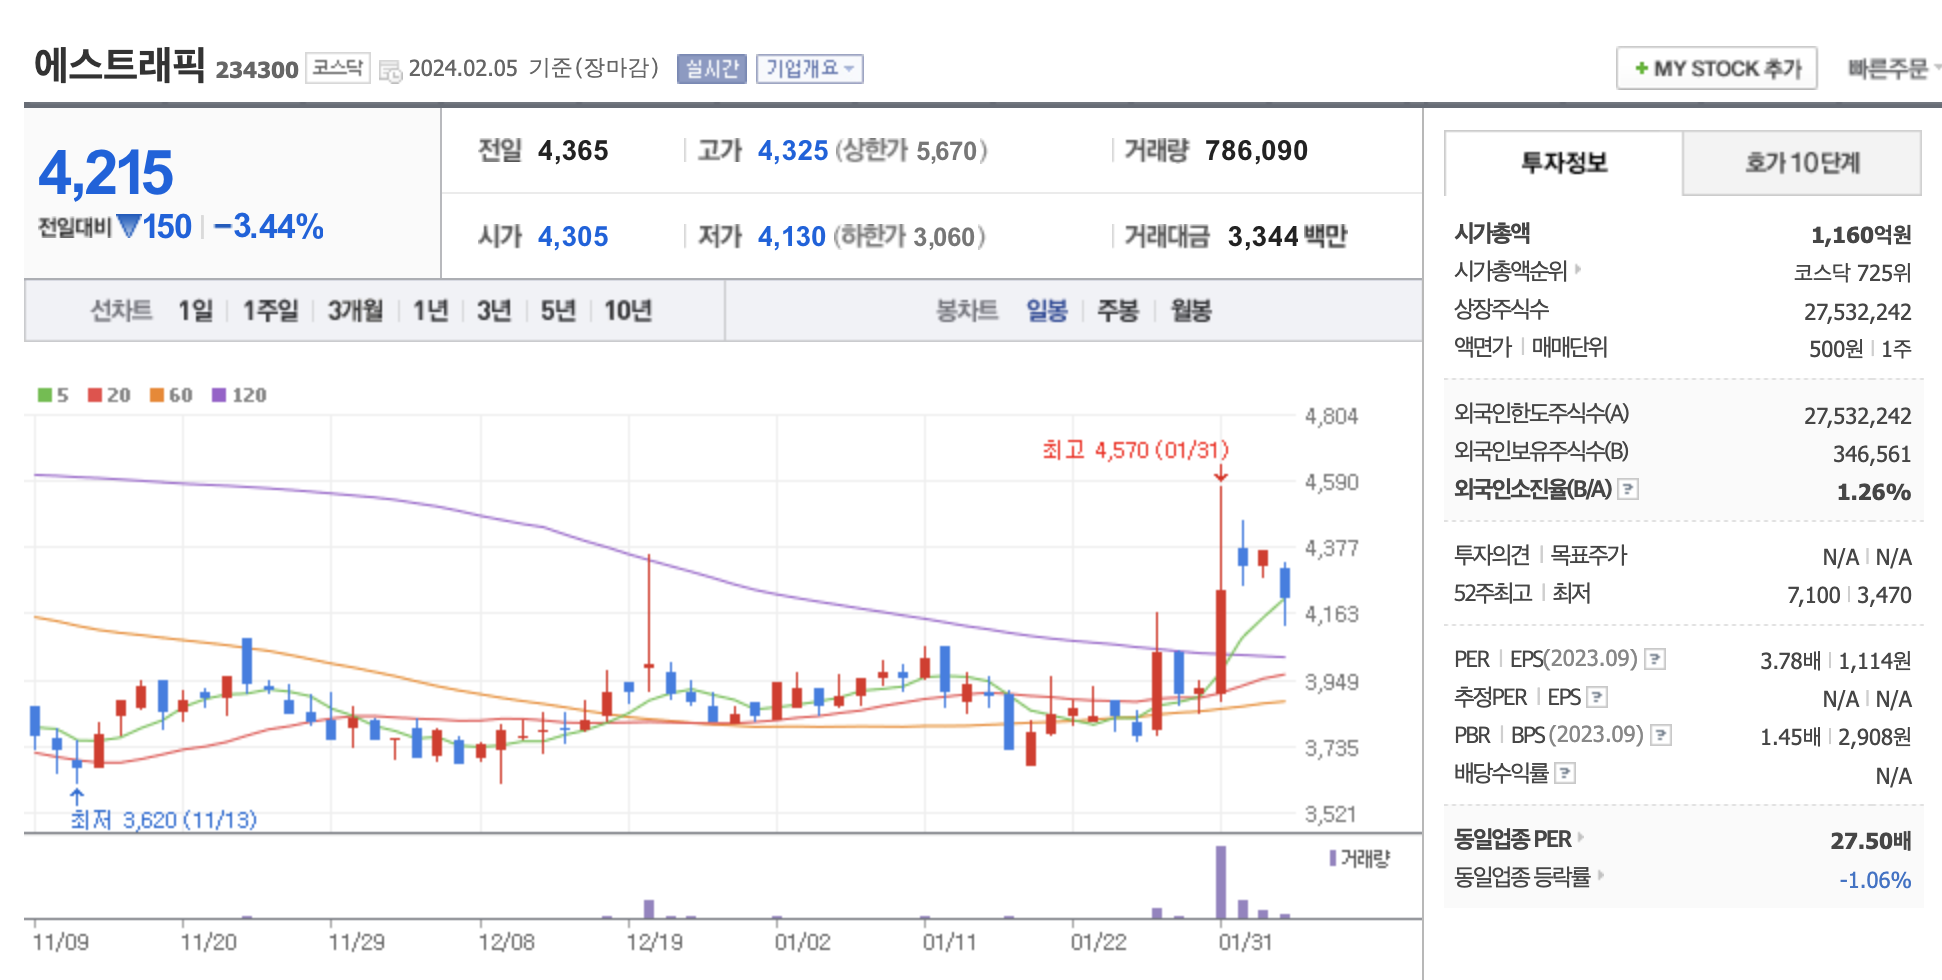
Task: Click purple 120-day moving average legend square
Action: pos(219,395)
